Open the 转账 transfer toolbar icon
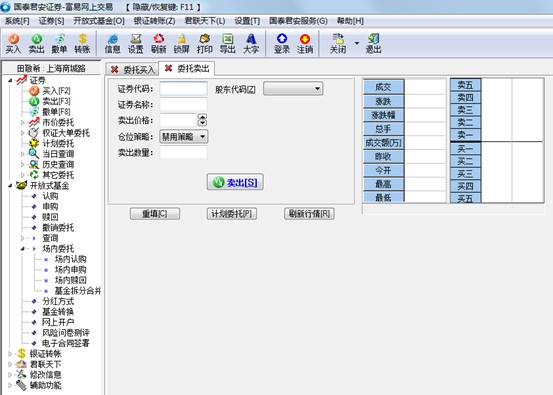The height and width of the screenshot is (395, 553). click(82, 44)
